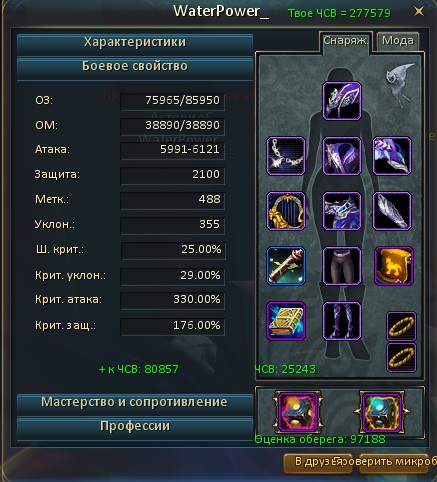Click the wand weapon slot icon

click(286, 266)
